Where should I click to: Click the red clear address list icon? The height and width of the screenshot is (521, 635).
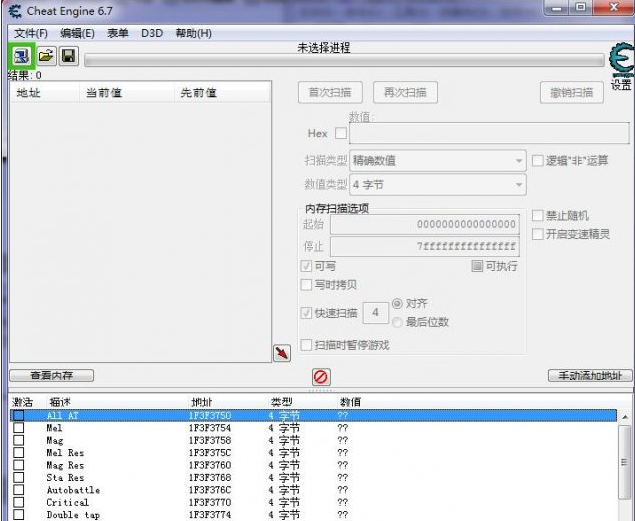[321, 377]
